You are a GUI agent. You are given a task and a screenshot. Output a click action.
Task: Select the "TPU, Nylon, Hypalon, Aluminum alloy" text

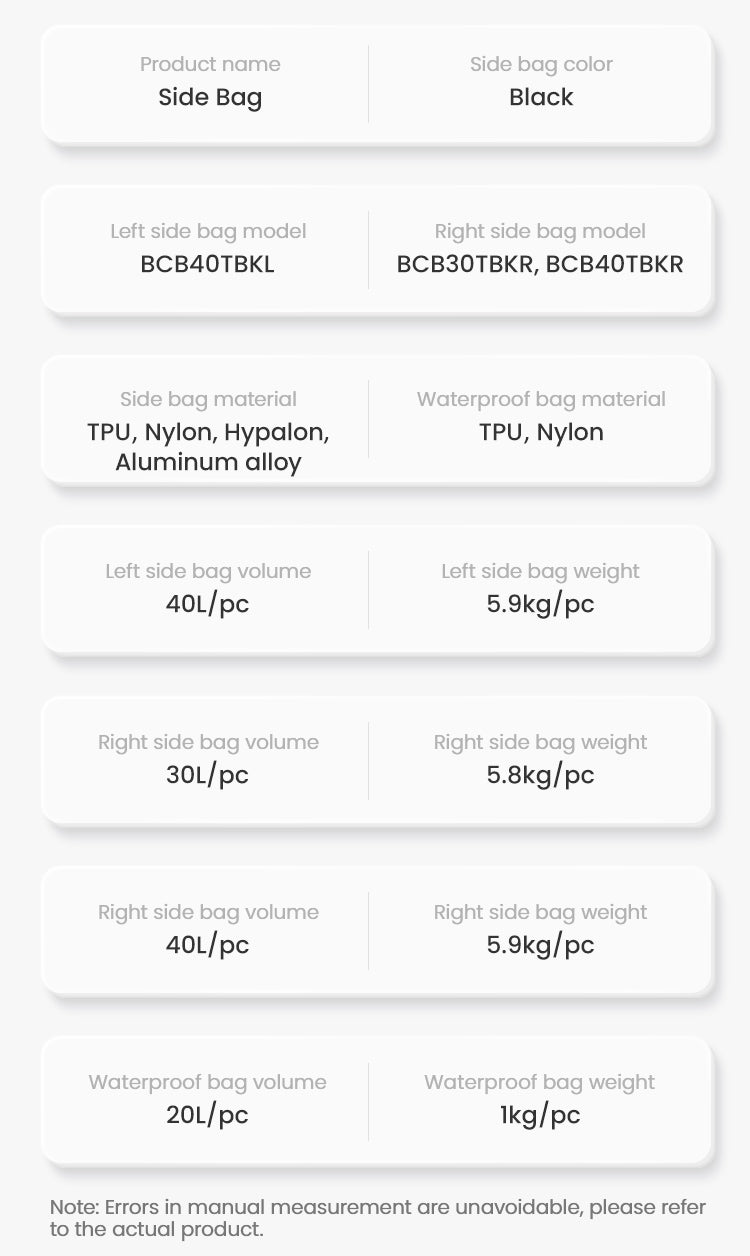[208, 447]
